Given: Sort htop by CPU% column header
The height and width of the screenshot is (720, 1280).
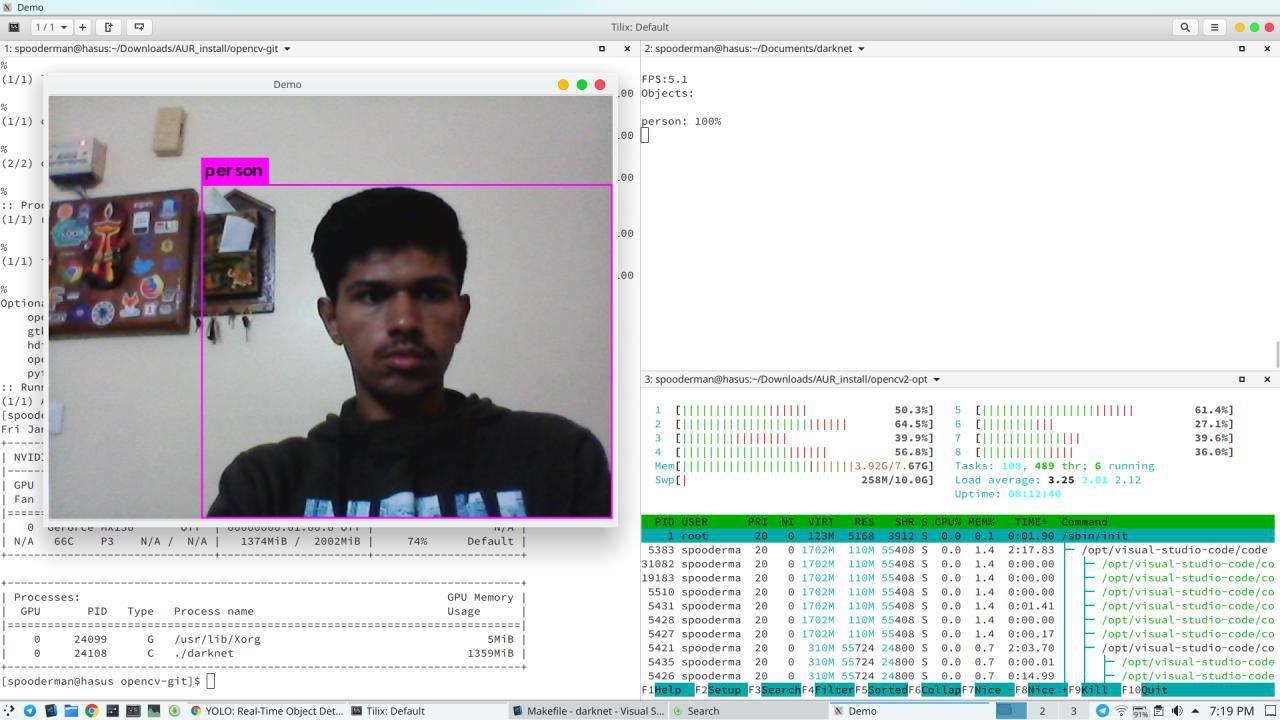Looking at the screenshot, I should coord(948,522).
